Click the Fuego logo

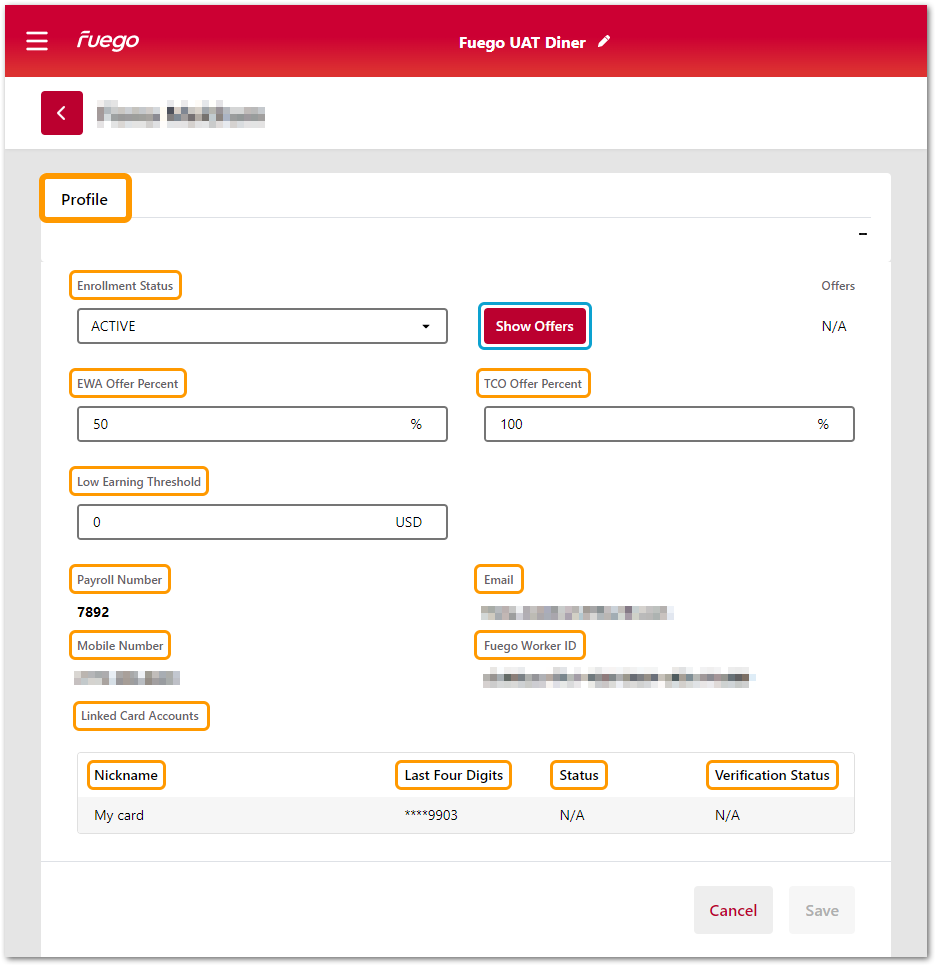tap(108, 41)
